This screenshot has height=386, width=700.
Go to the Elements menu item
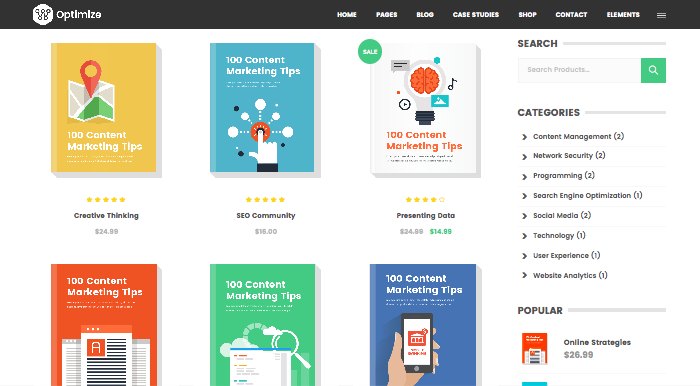(623, 15)
